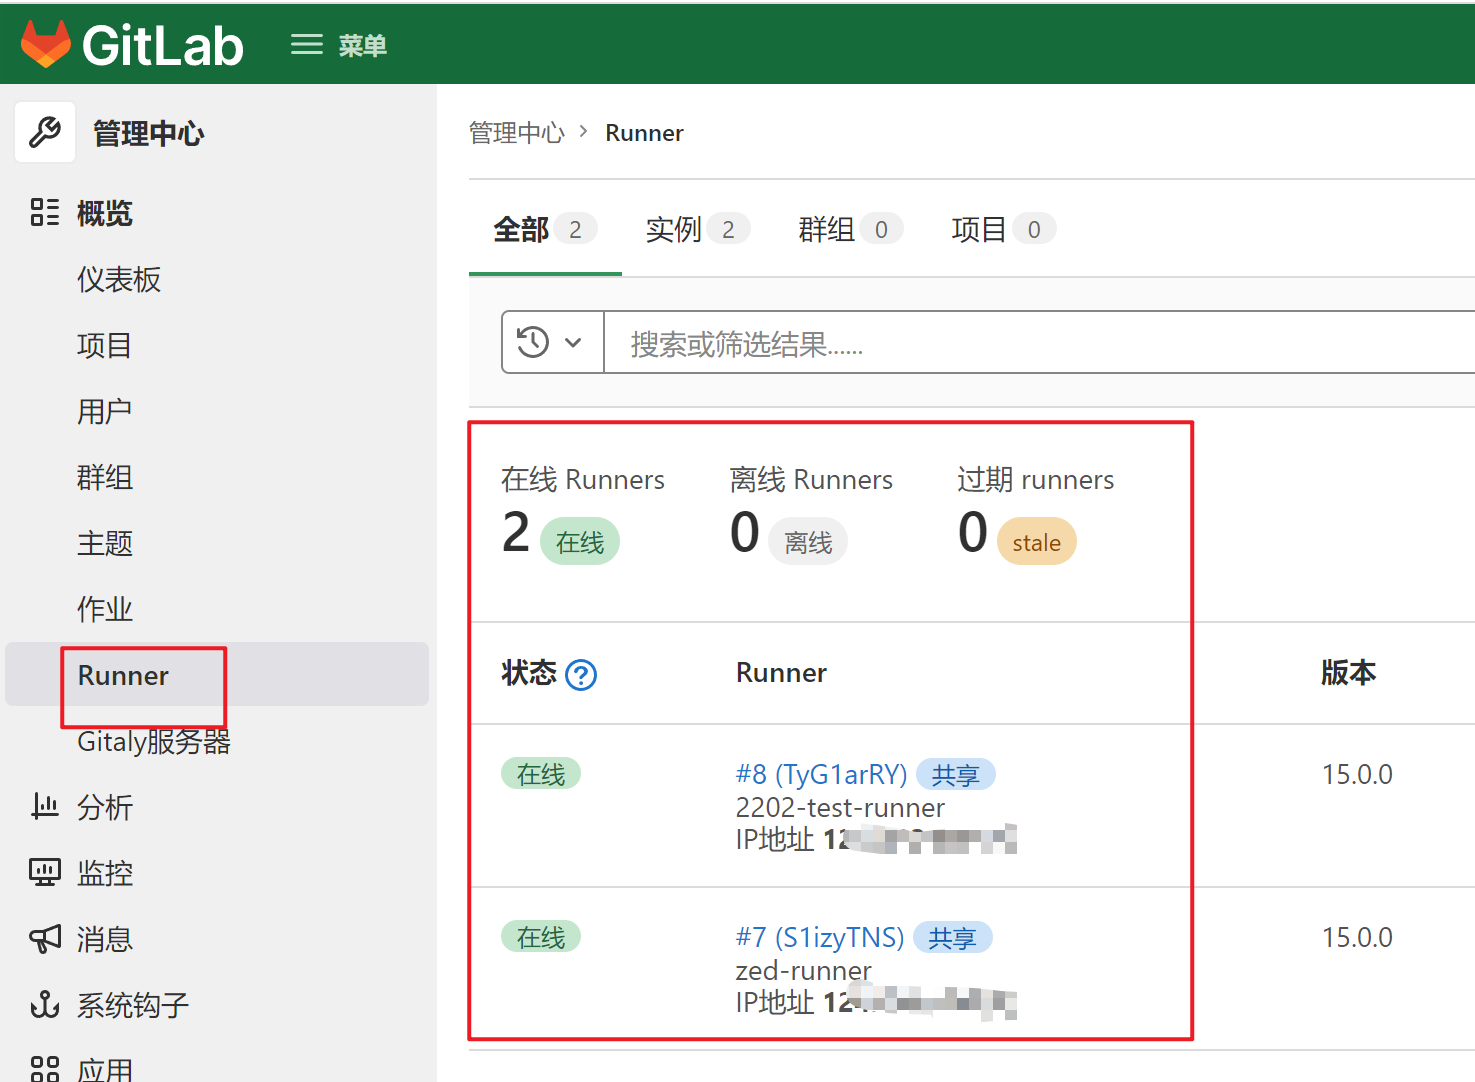This screenshot has height=1082, width=1475.
Task: Open the 仪表板 sidebar item
Action: pyautogui.click(x=119, y=280)
